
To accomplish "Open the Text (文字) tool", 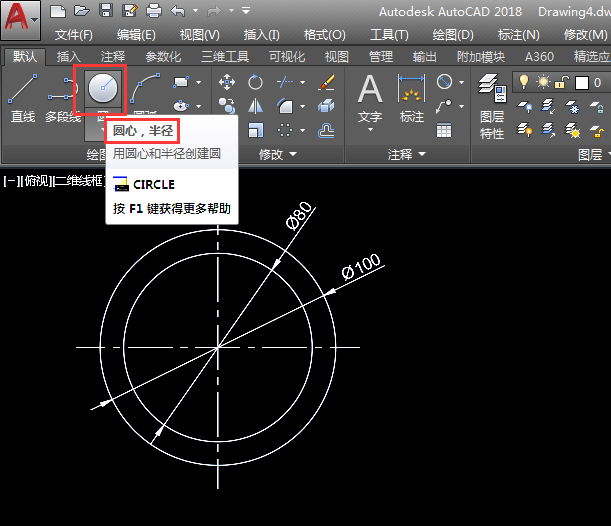I will pos(370,97).
